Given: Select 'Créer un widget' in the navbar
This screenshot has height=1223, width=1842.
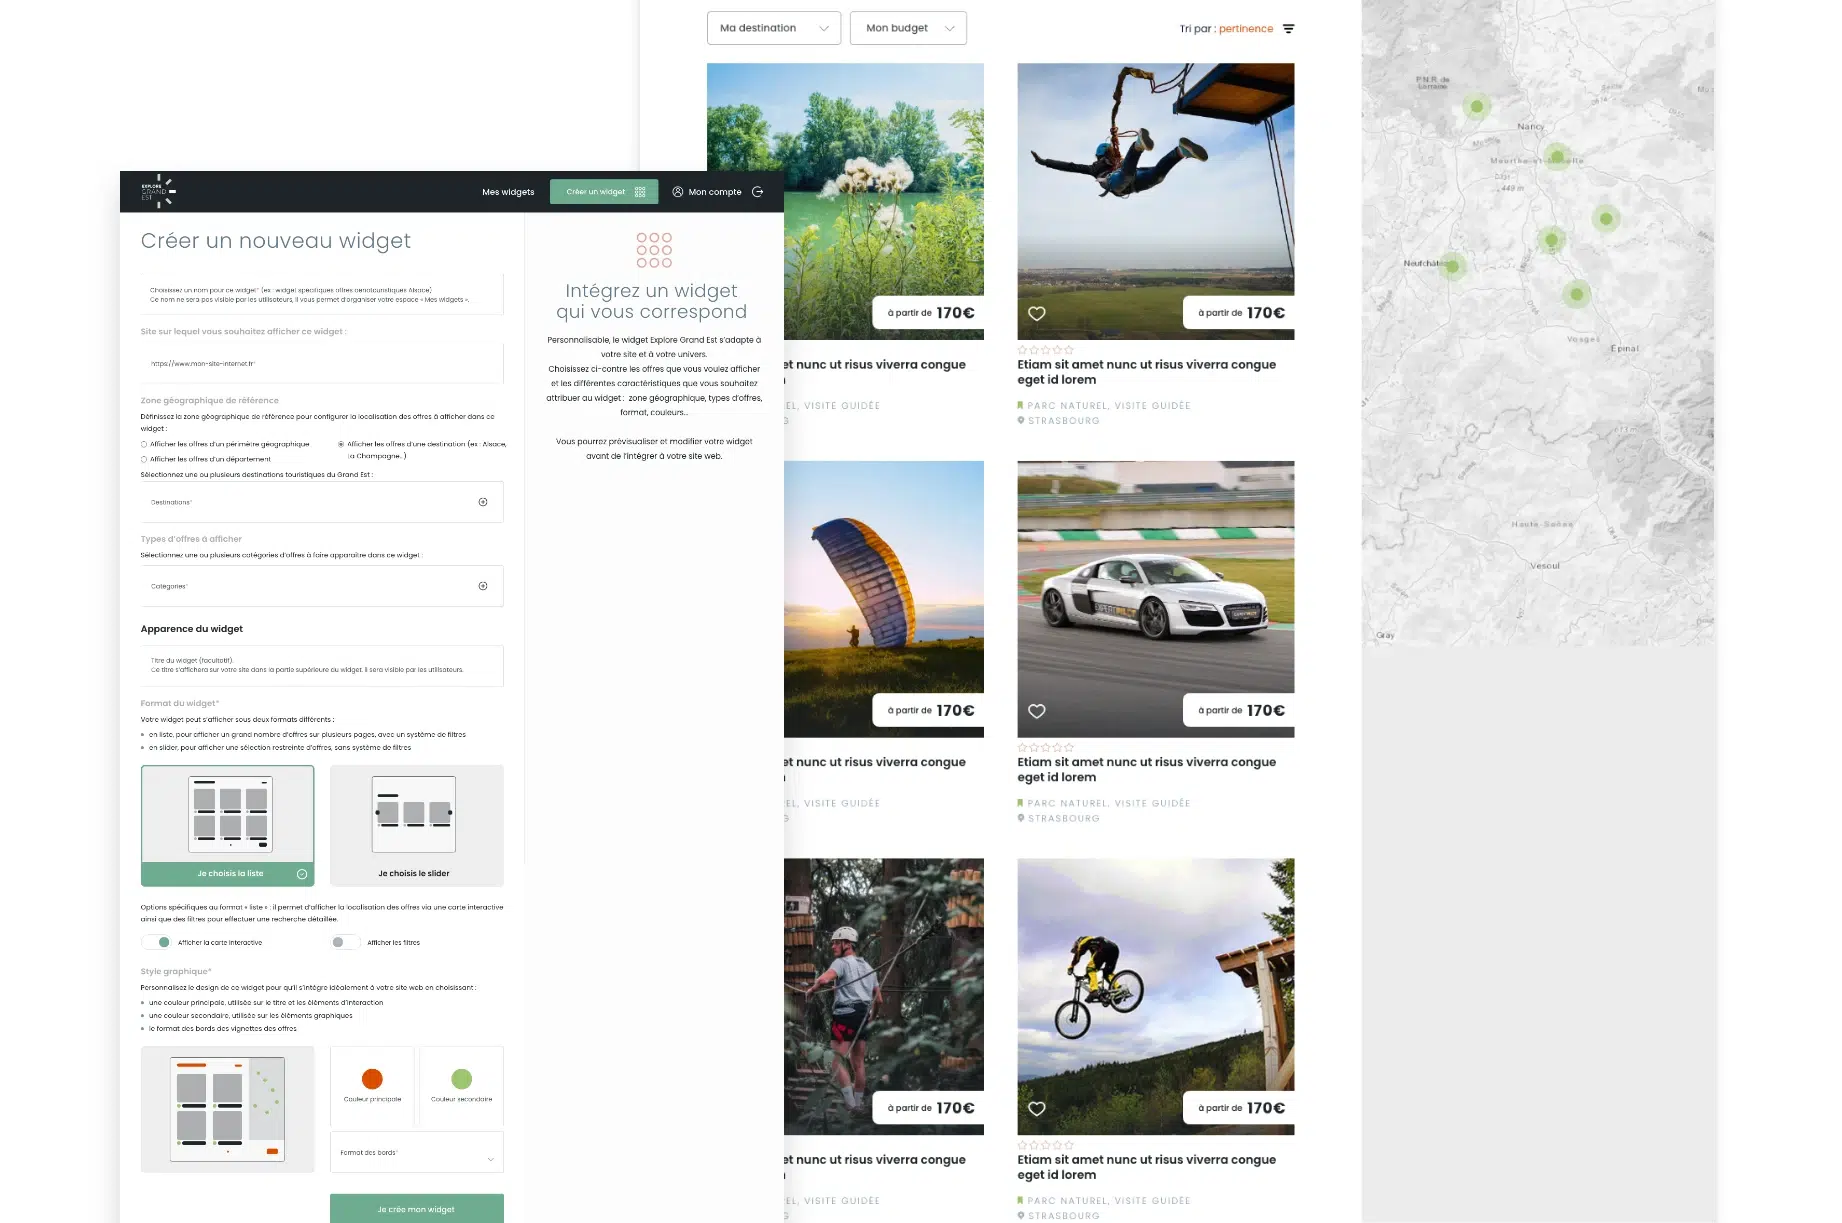Looking at the screenshot, I should (x=595, y=191).
